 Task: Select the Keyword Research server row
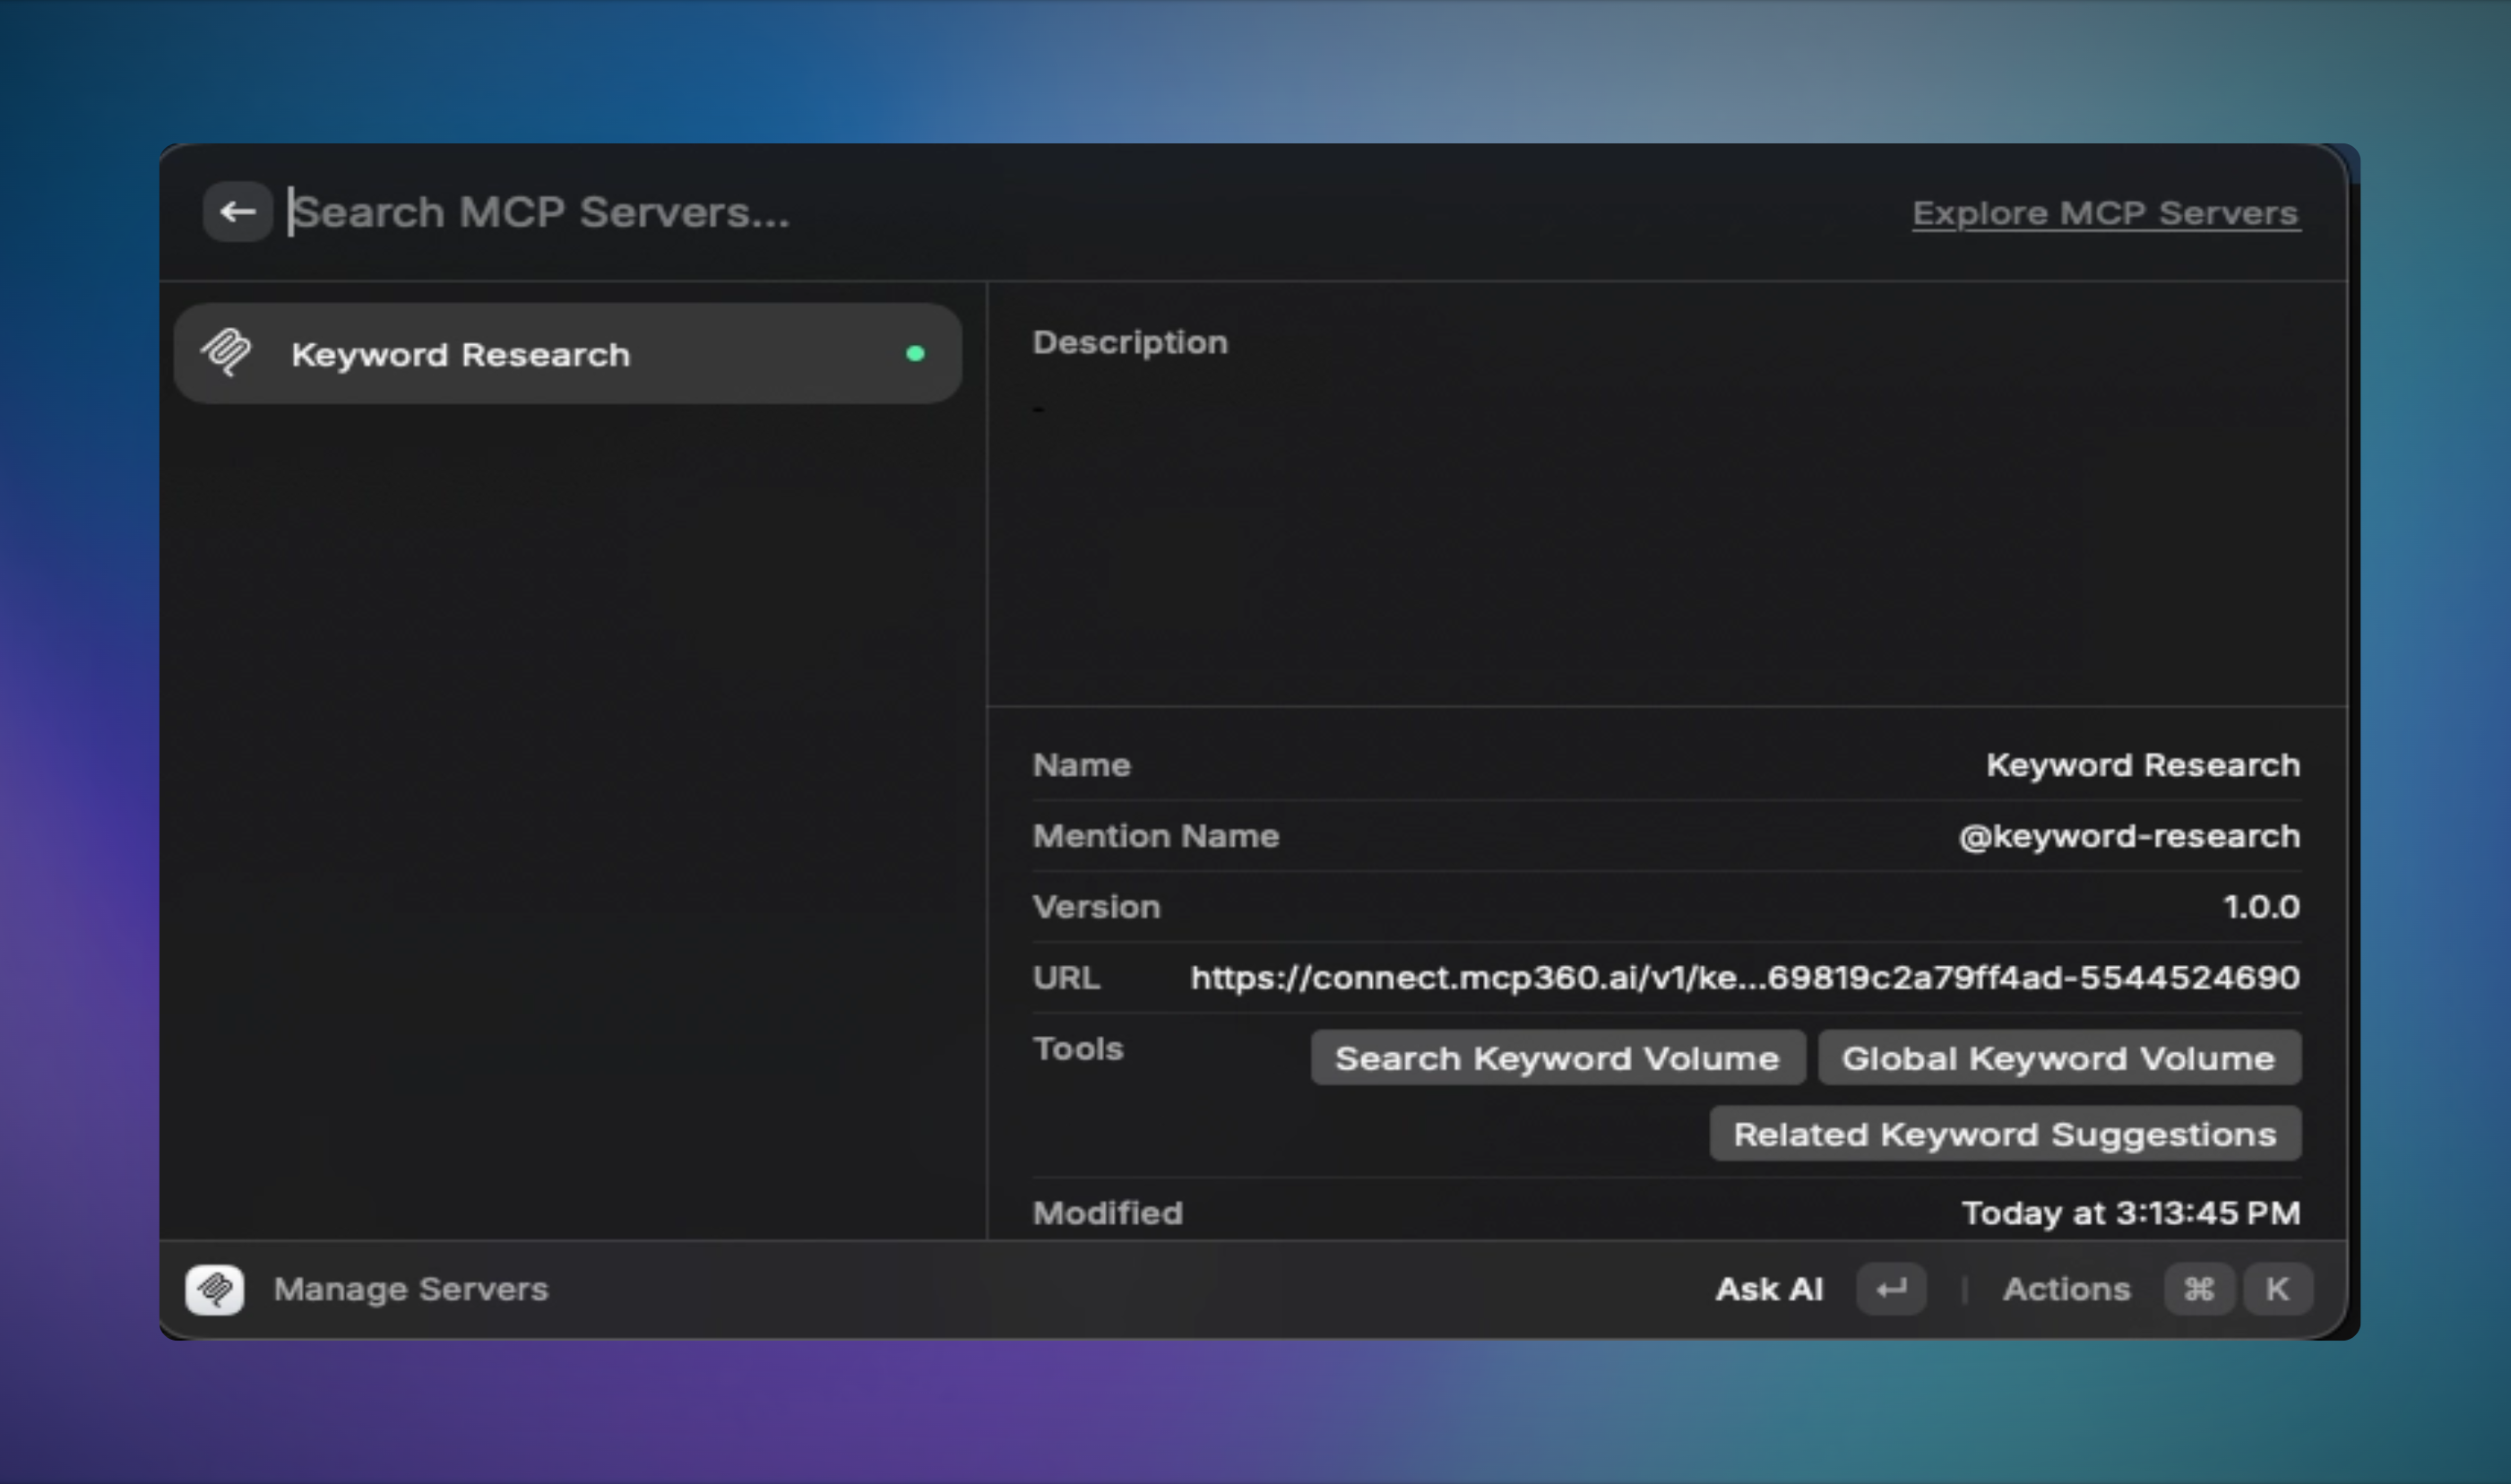pyautogui.click(x=568, y=354)
